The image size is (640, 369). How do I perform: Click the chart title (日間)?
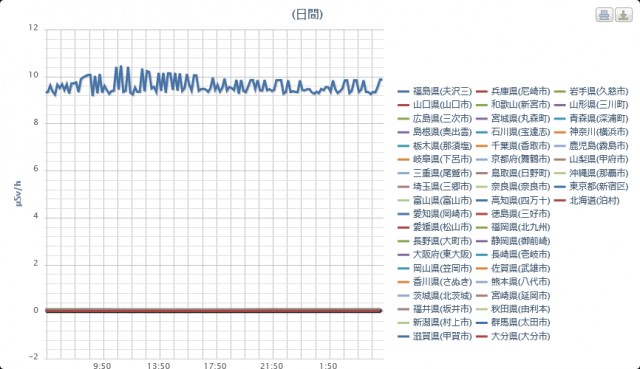(307, 15)
